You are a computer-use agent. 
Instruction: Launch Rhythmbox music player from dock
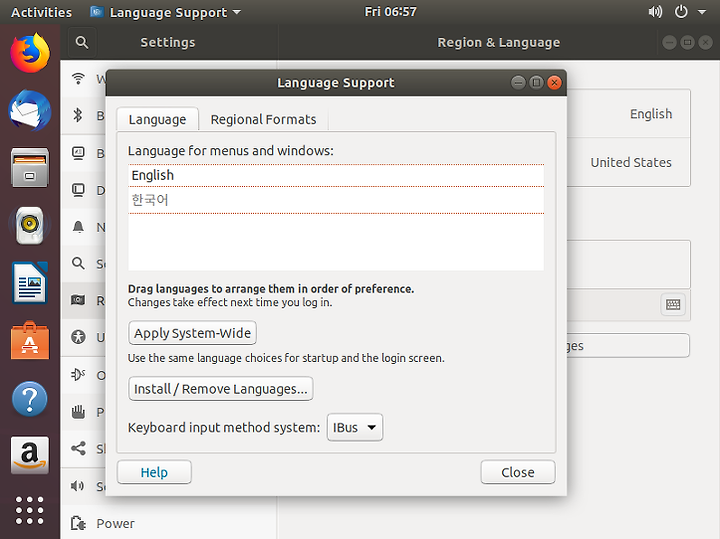click(x=30, y=225)
